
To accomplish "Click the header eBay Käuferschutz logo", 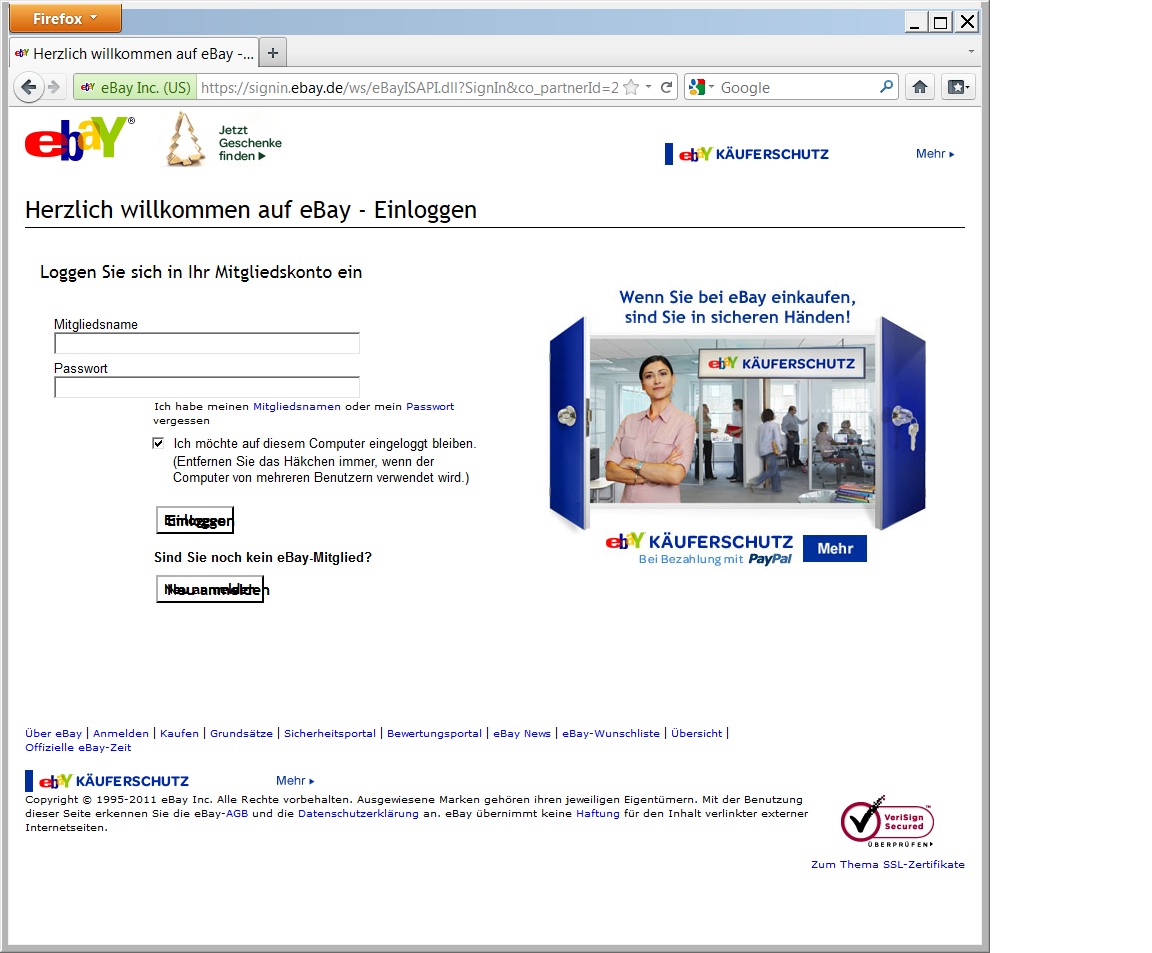I will pyautogui.click(x=747, y=154).
